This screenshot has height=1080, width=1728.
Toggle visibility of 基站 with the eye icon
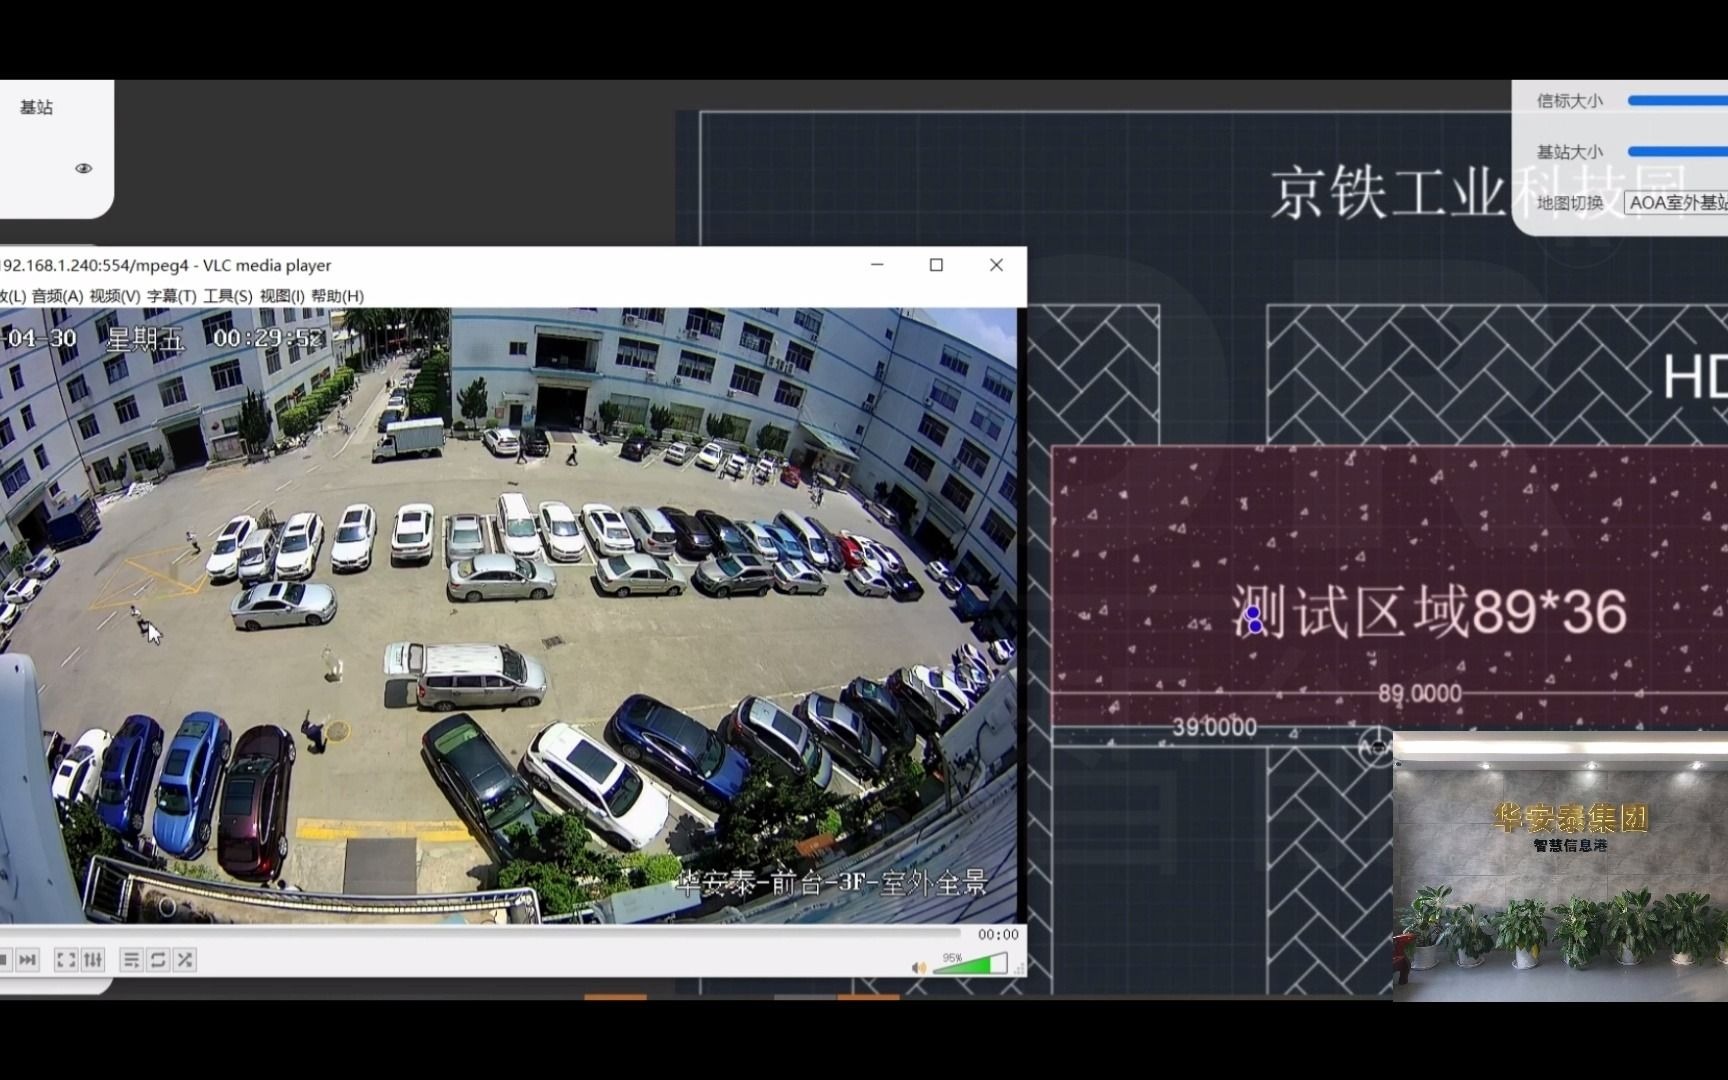pyautogui.click(x=84, y=168)
